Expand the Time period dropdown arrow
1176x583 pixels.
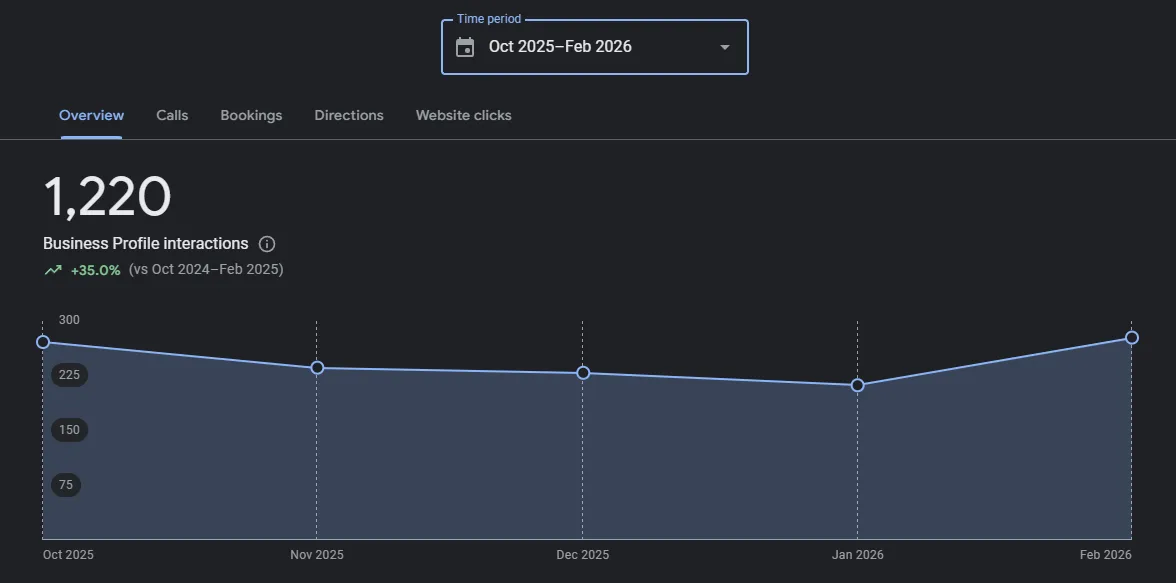coord(725,47)
